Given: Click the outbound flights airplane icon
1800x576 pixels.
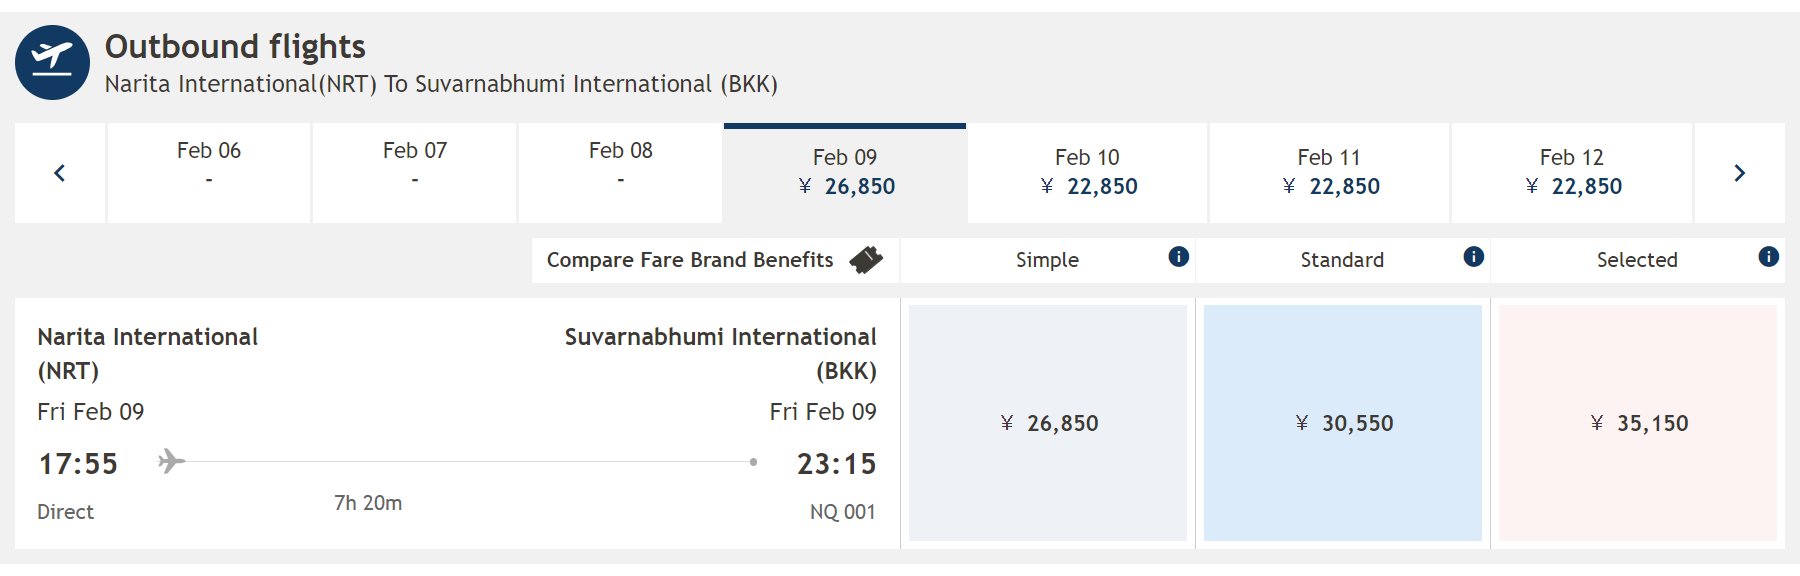Looking at the screenshot, I should click(52, 62).
